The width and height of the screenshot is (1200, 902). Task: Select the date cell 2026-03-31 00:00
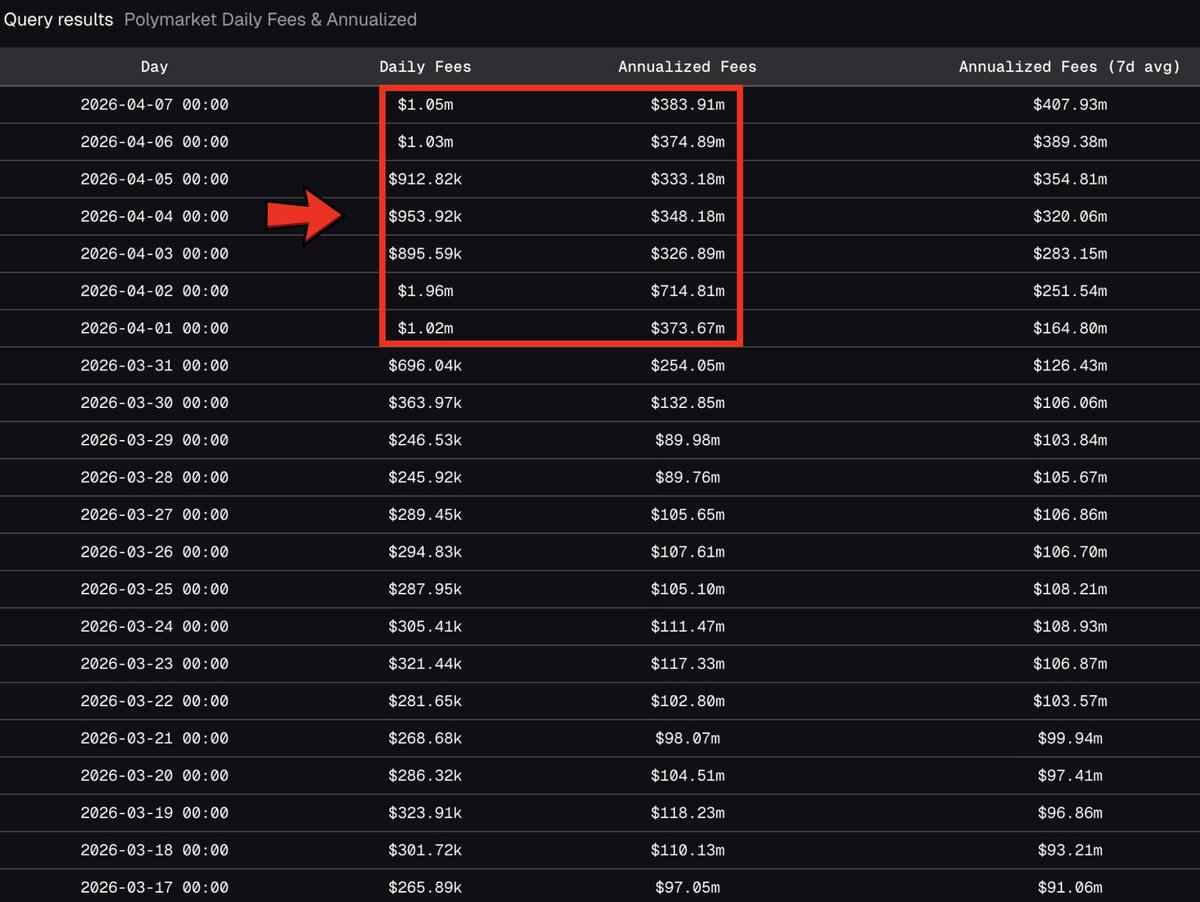pyautogui.click(x=154, y=366)
